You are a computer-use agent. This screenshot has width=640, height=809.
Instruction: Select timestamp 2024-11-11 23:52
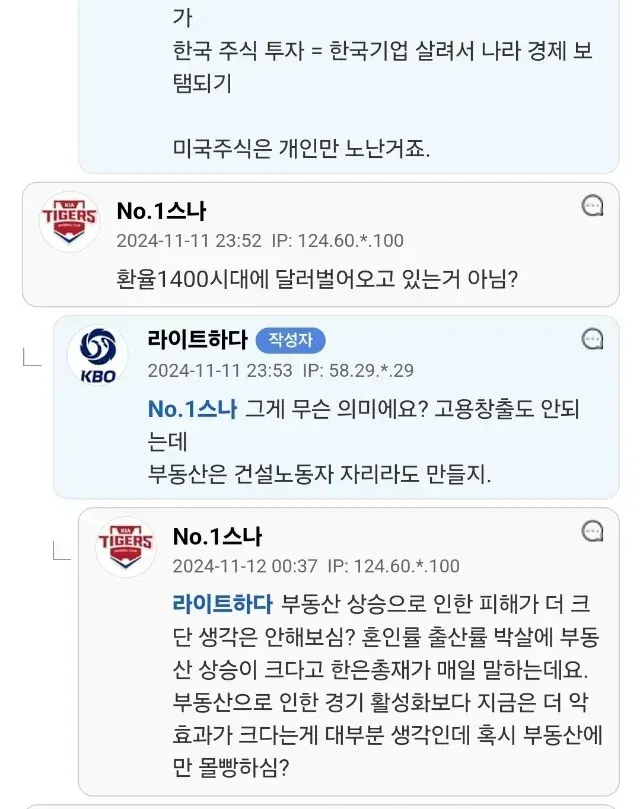189,241
